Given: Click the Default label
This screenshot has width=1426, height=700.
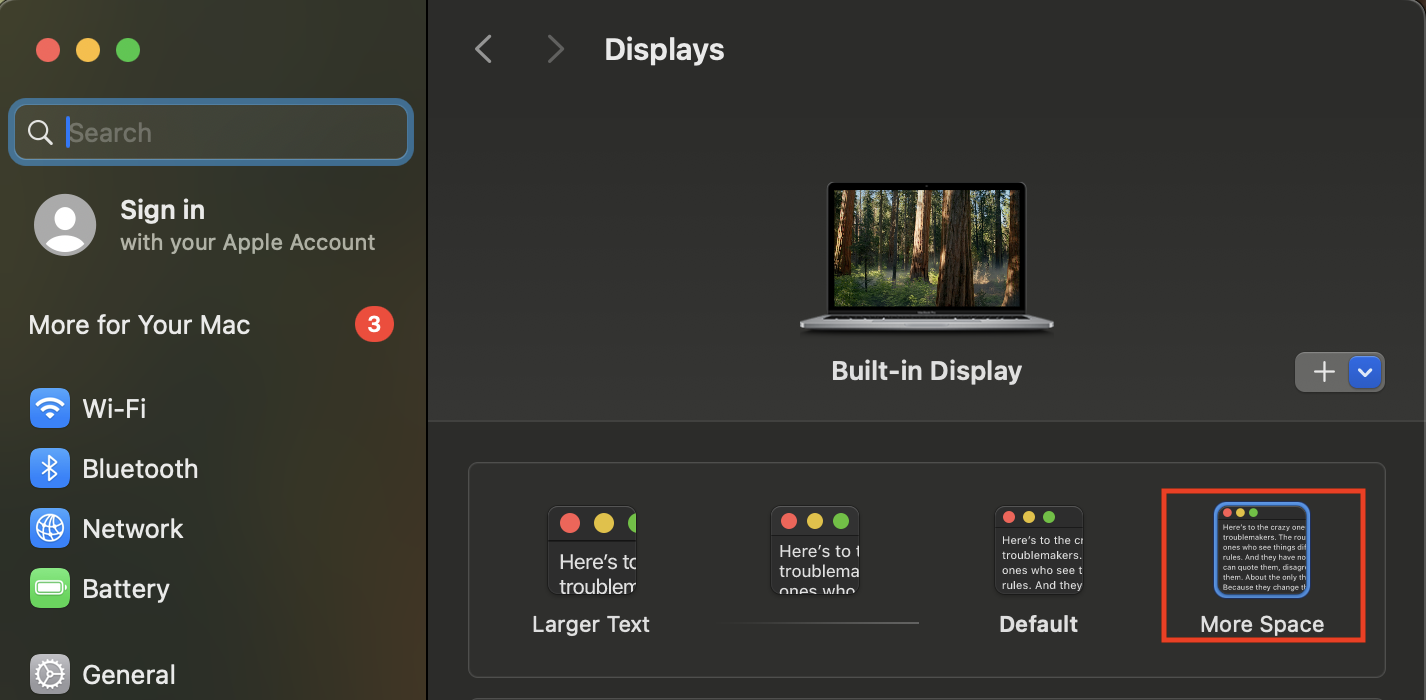Looking at the screenshot, I should pyautogui.click(x=1039, y=625).
